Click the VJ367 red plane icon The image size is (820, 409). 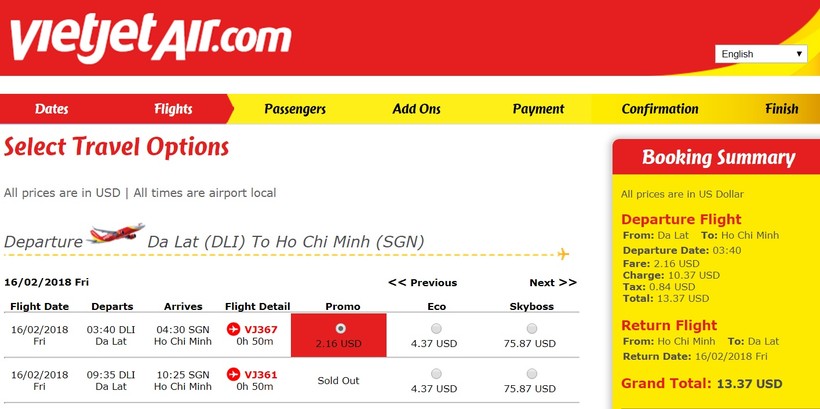pos(234,328)
